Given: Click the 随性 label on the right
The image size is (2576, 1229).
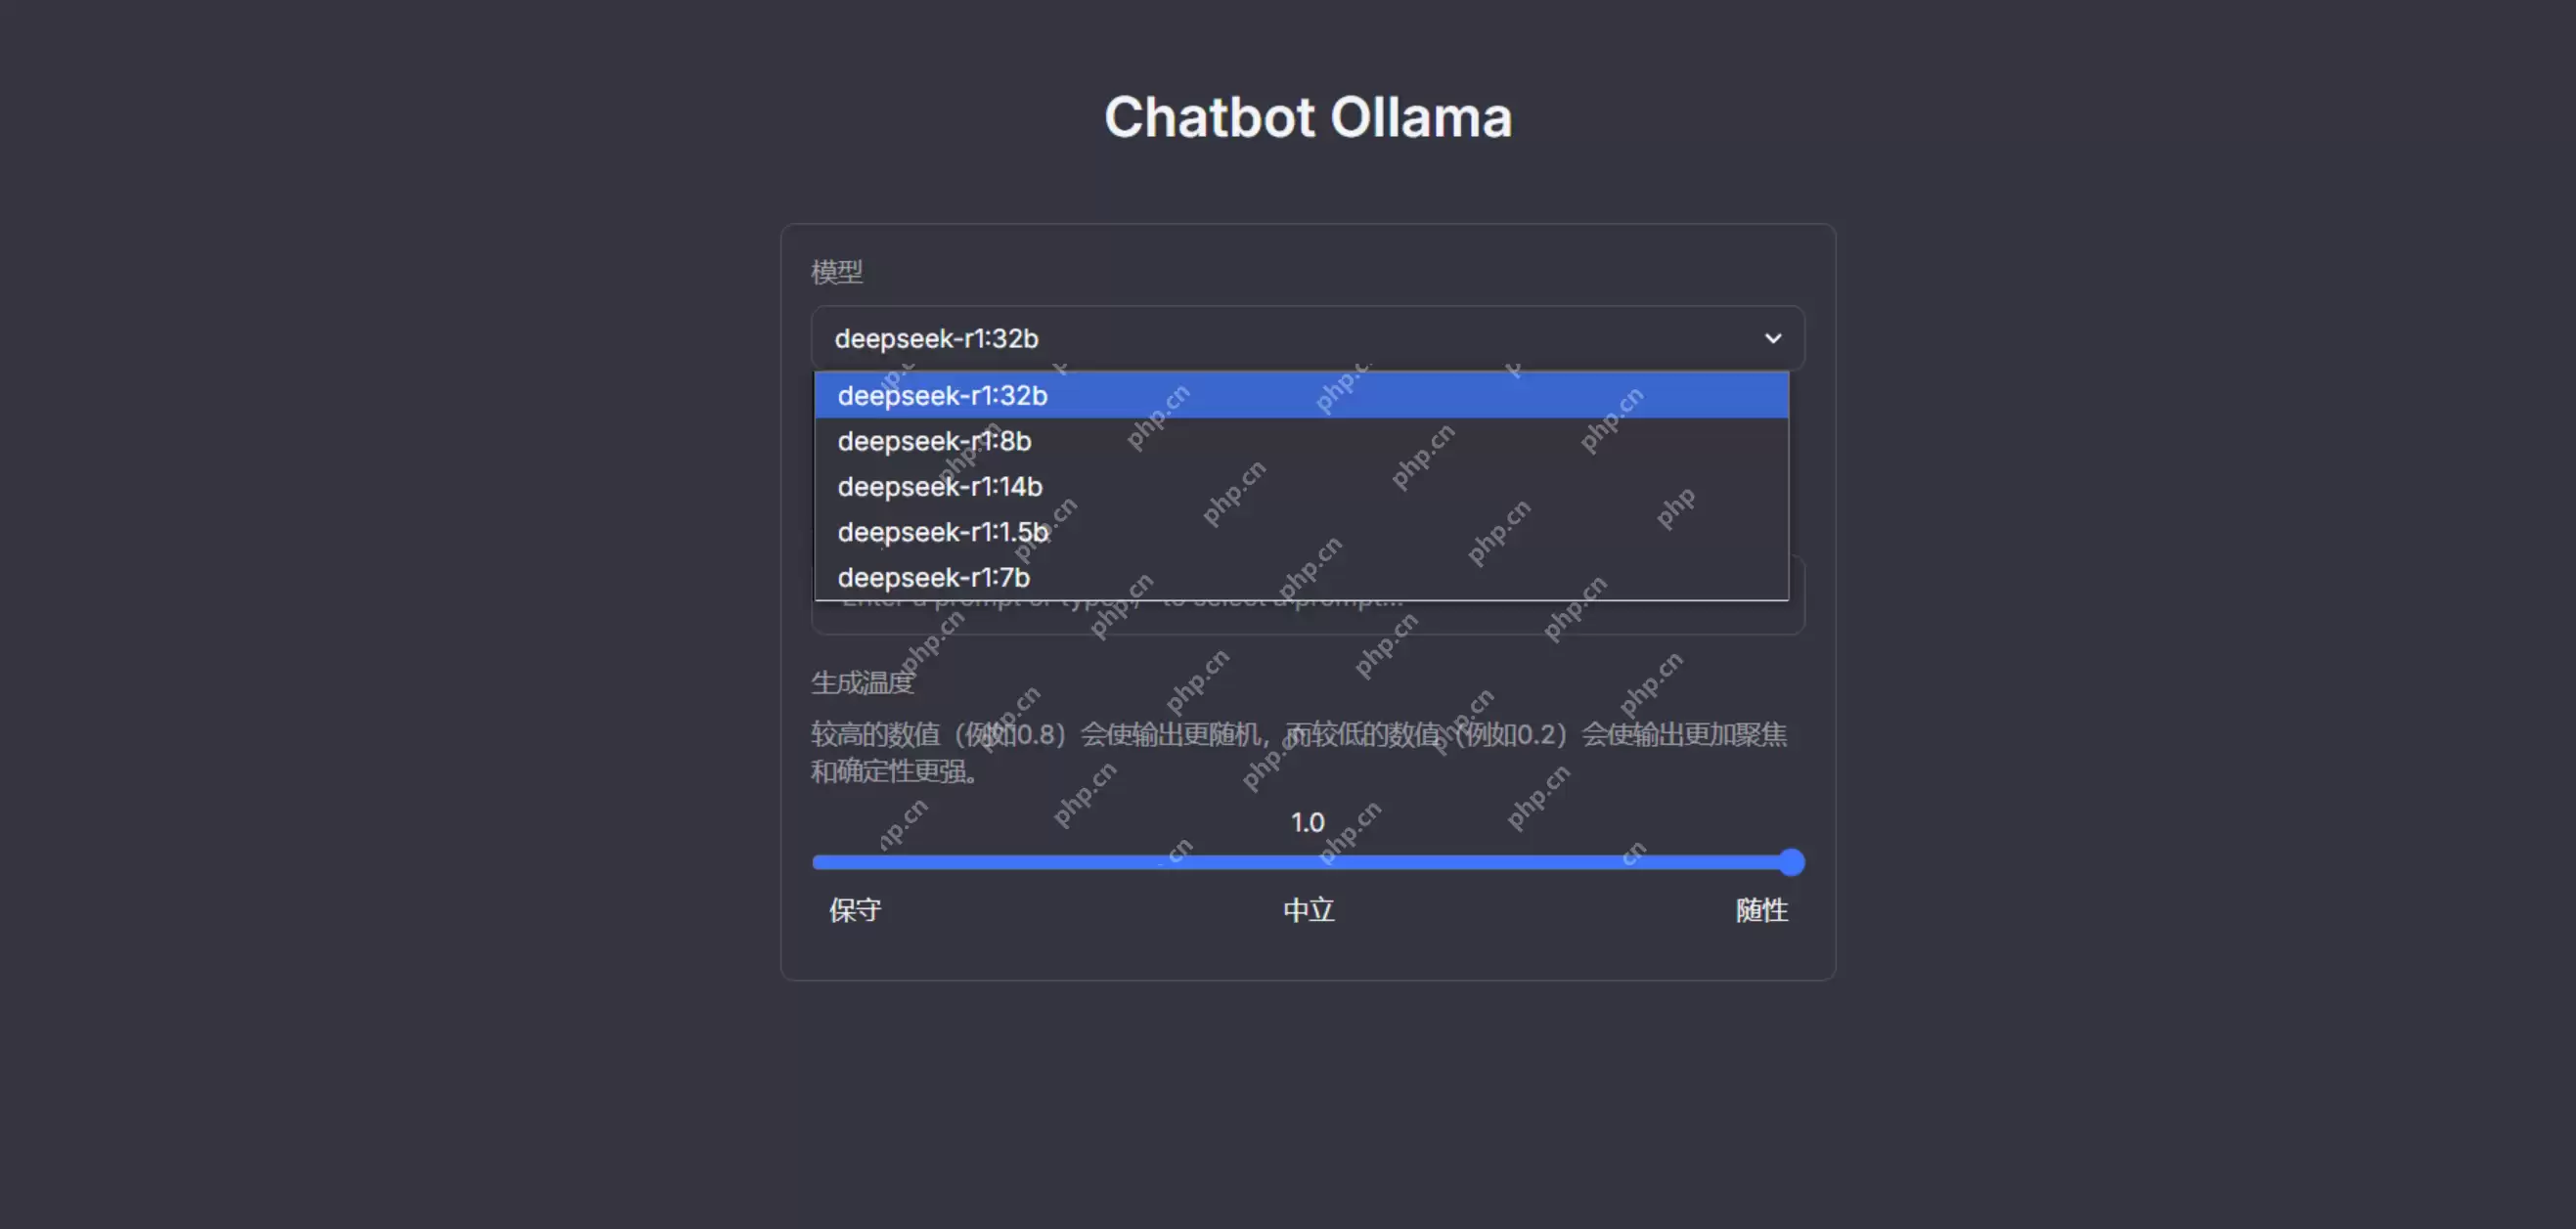Looking at the screenshot, I should coord(1762,910).
